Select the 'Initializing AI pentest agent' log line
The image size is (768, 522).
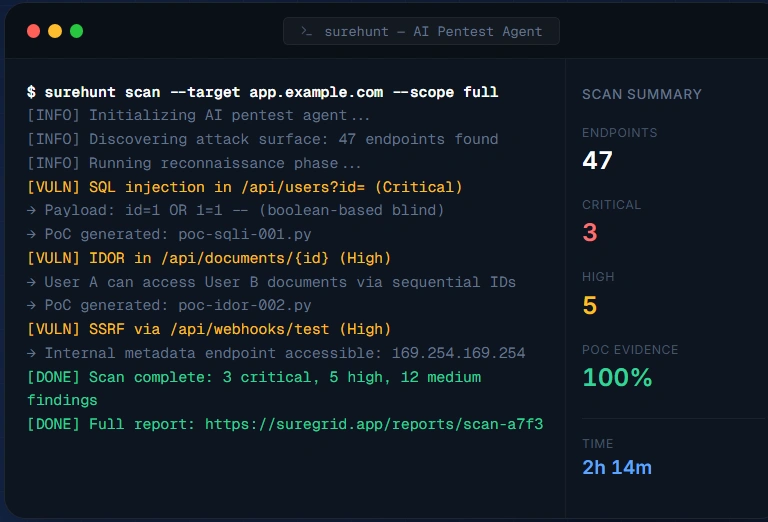(198, 116)
